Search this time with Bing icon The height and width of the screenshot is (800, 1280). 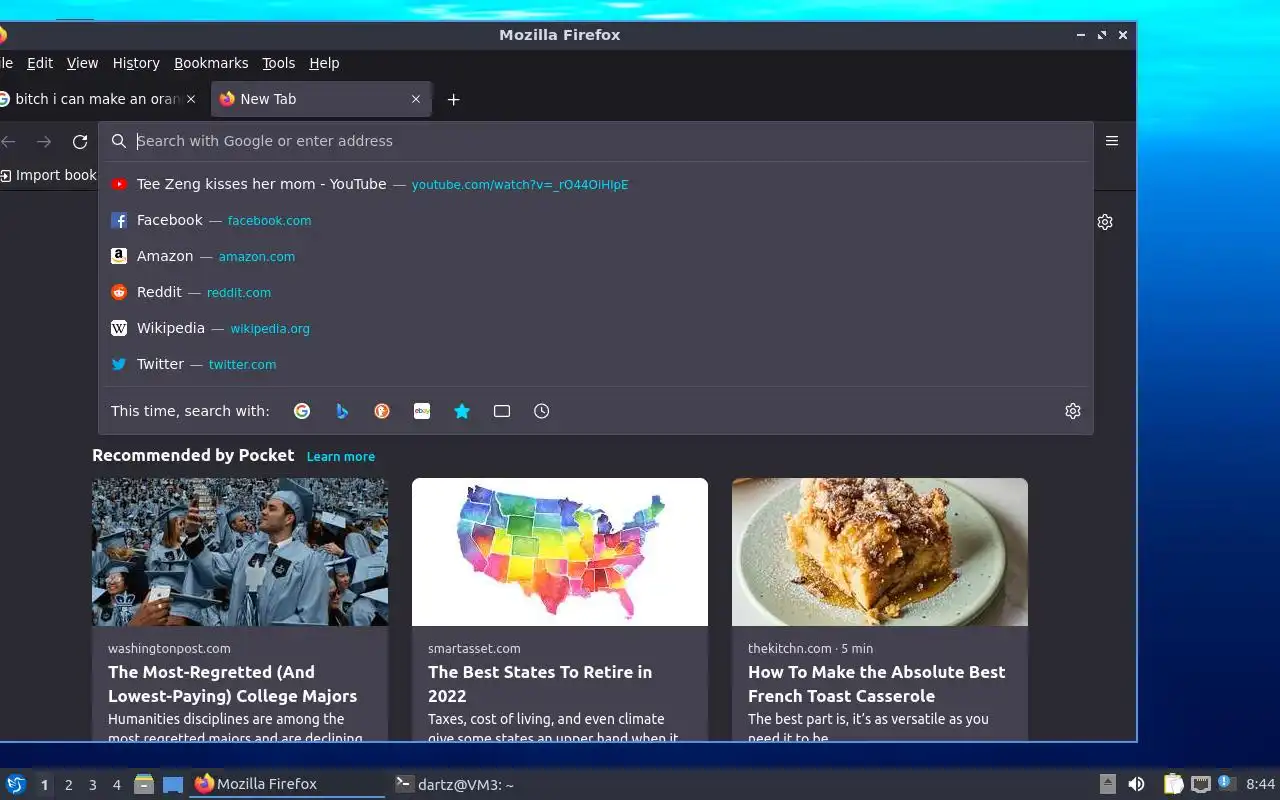pyautogui.click(x=342, y=411)
